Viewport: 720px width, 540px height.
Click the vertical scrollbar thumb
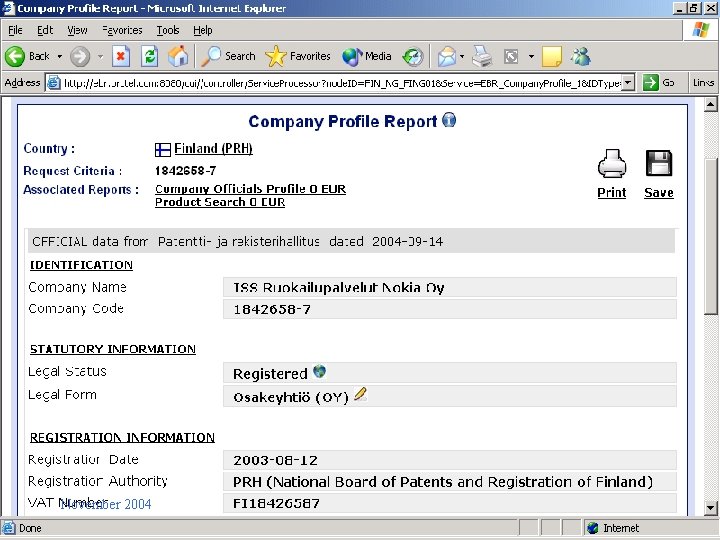pos(710,236)
